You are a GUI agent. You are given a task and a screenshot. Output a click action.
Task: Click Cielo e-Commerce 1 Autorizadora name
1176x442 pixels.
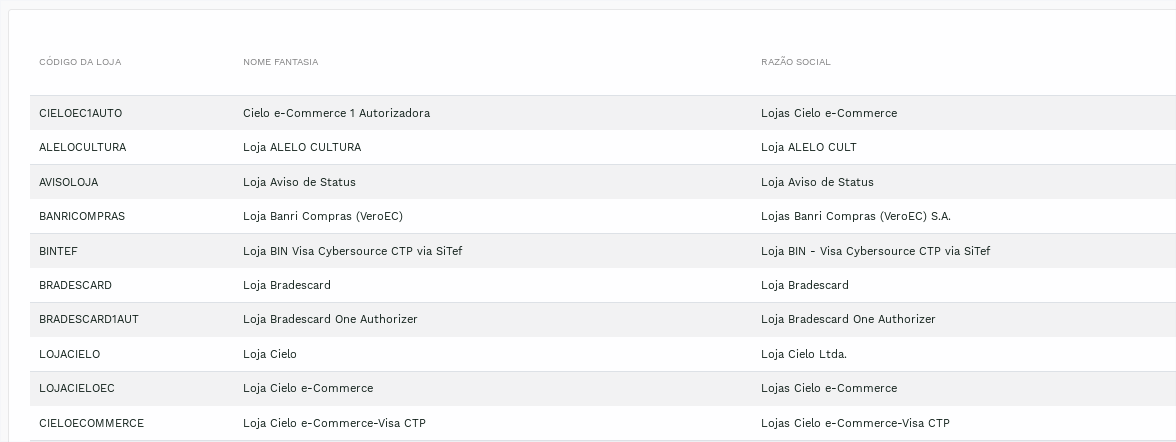[x=337, y=113]
